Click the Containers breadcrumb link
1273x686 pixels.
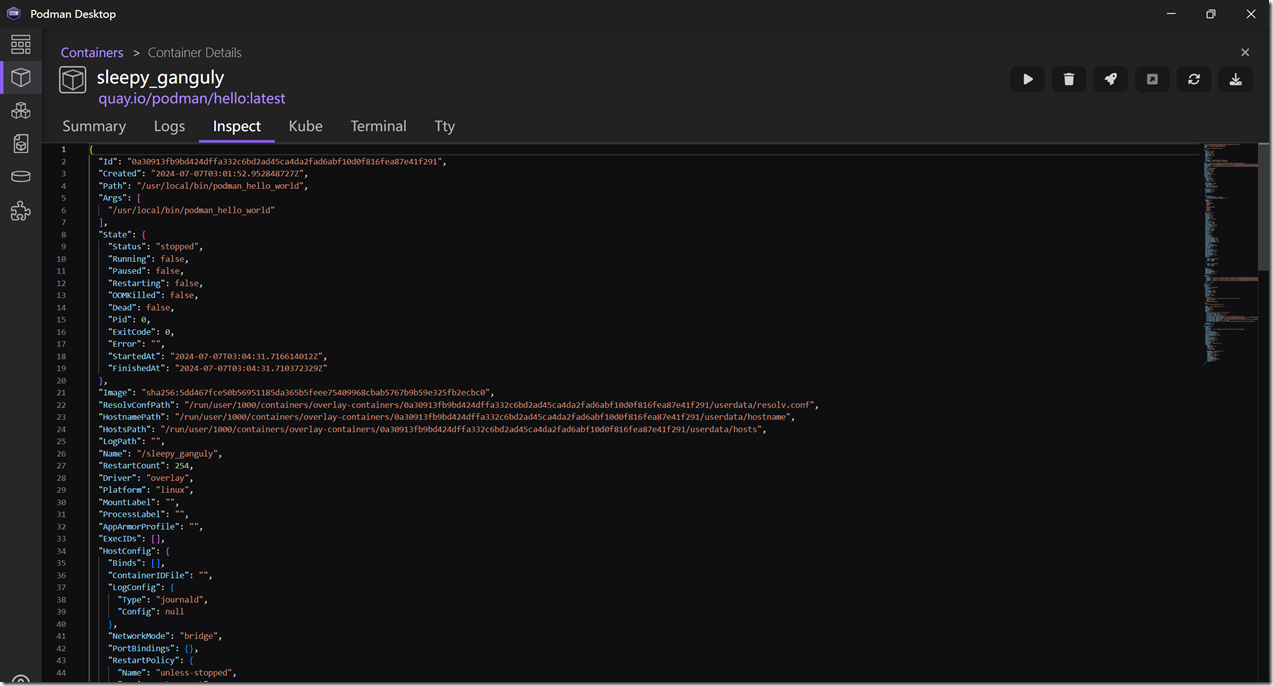(x=92, y=53)
